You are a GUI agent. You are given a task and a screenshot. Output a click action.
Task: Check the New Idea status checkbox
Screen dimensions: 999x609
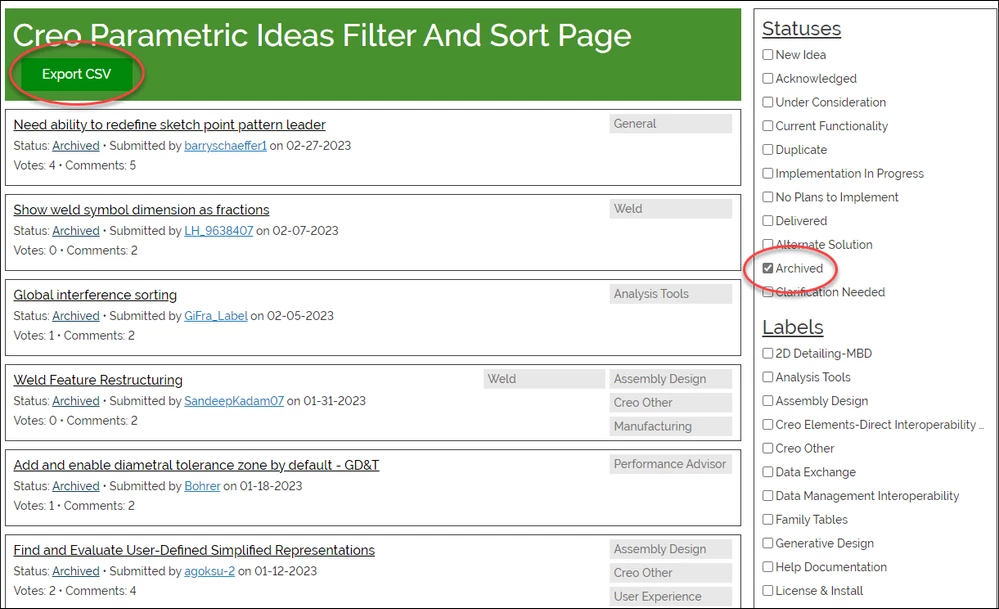768,55
